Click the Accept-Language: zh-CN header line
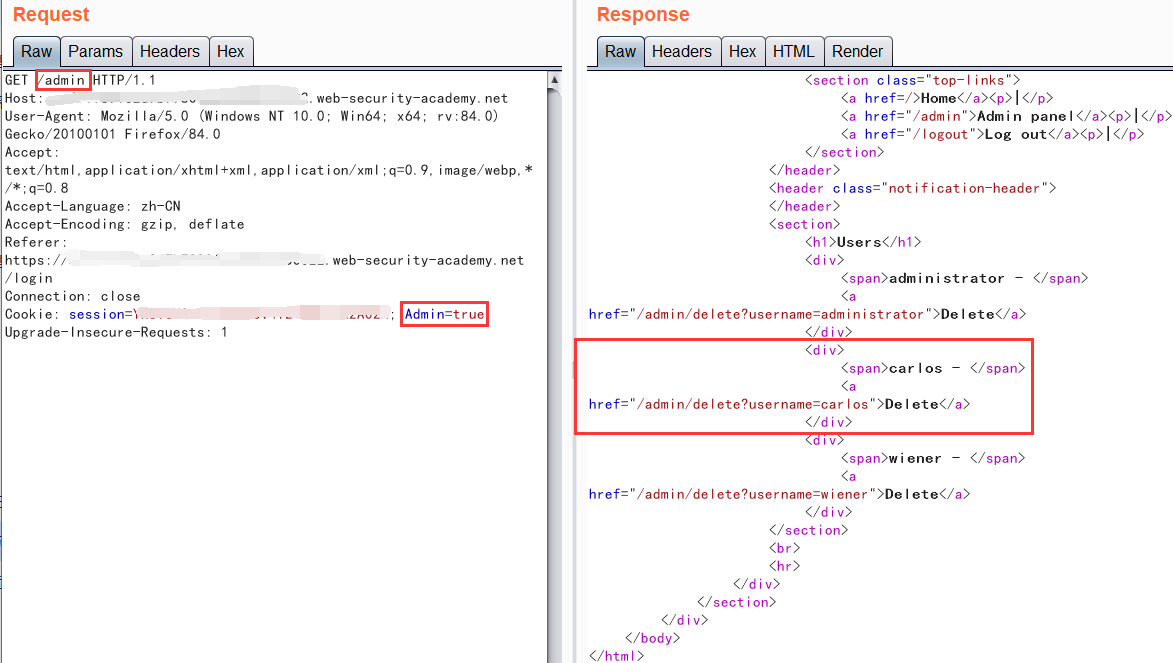The width and height of the screenshot is (1173, 663). [x=92, y=206]
